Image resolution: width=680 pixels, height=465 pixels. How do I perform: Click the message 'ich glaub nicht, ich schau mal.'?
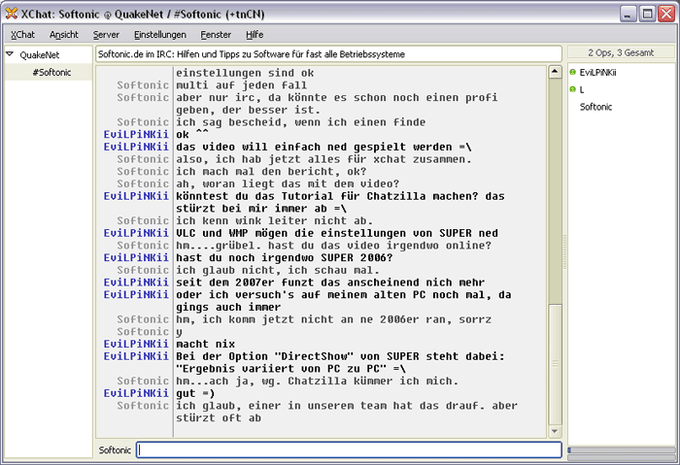tap(278, 270)
